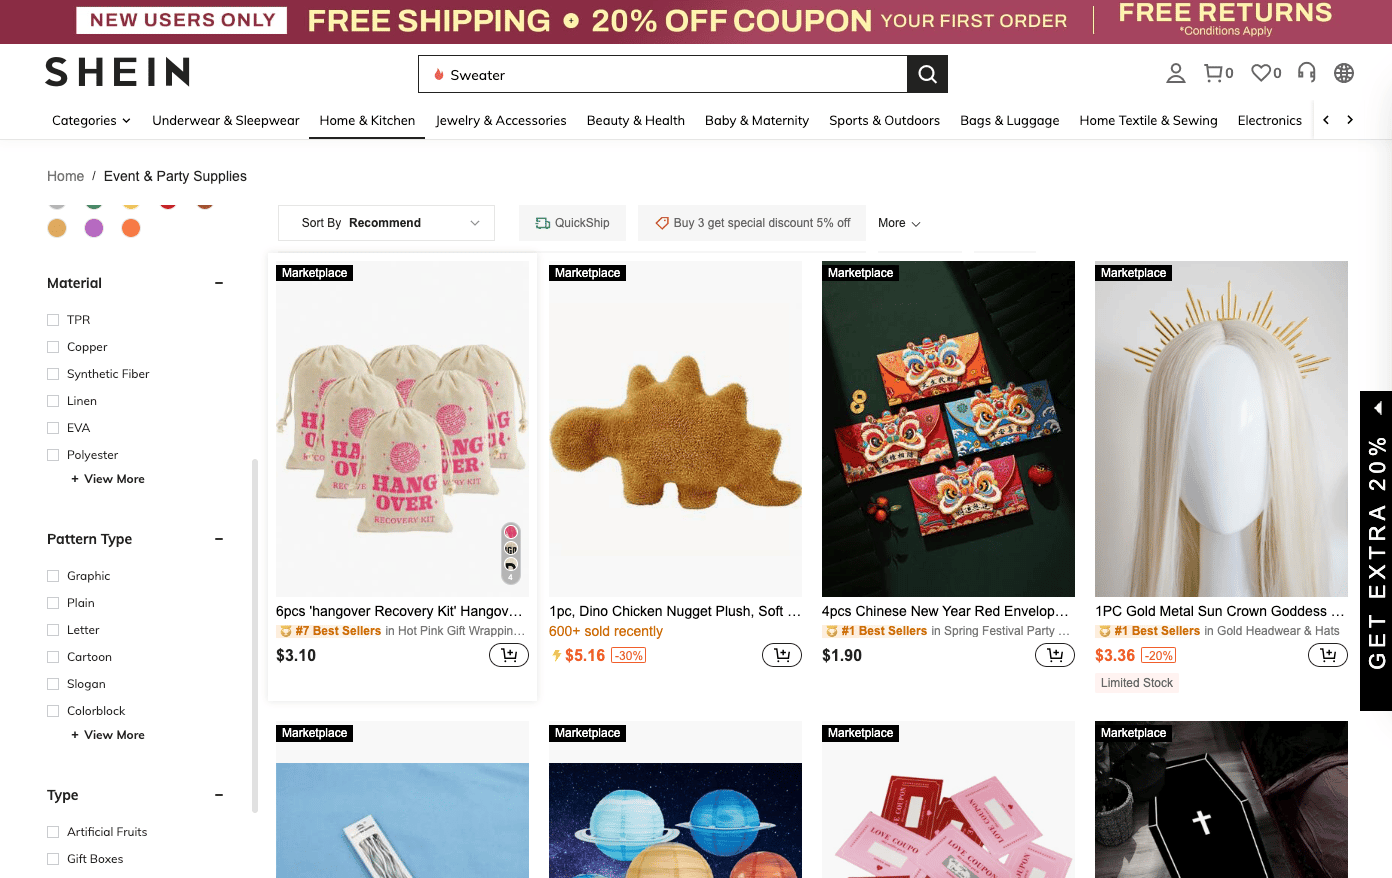
Task: Click the Home breadcrumb link
Action: tap(65, 176)
